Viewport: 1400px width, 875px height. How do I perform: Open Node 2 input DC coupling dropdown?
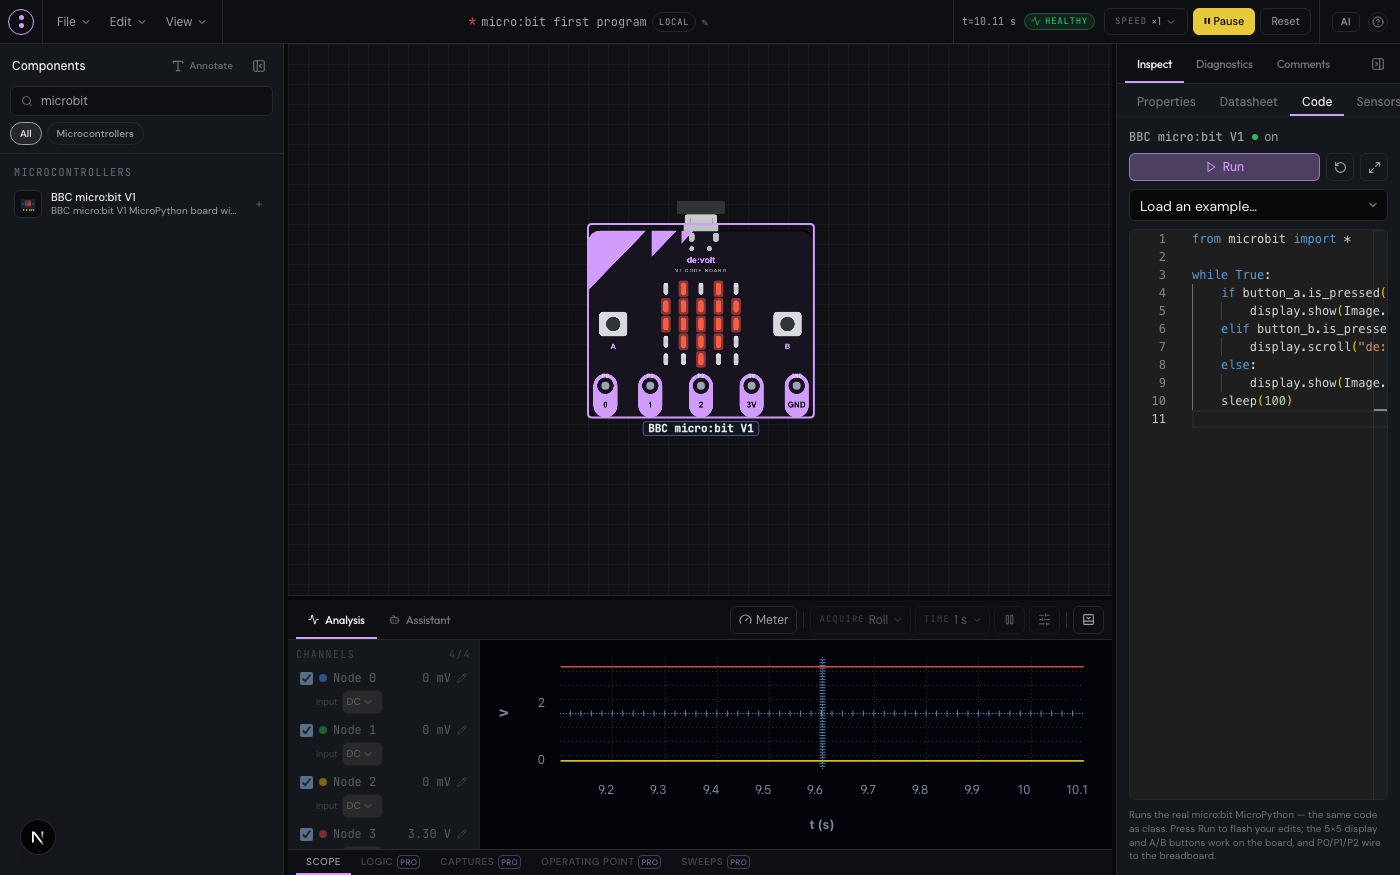[362, 806]
